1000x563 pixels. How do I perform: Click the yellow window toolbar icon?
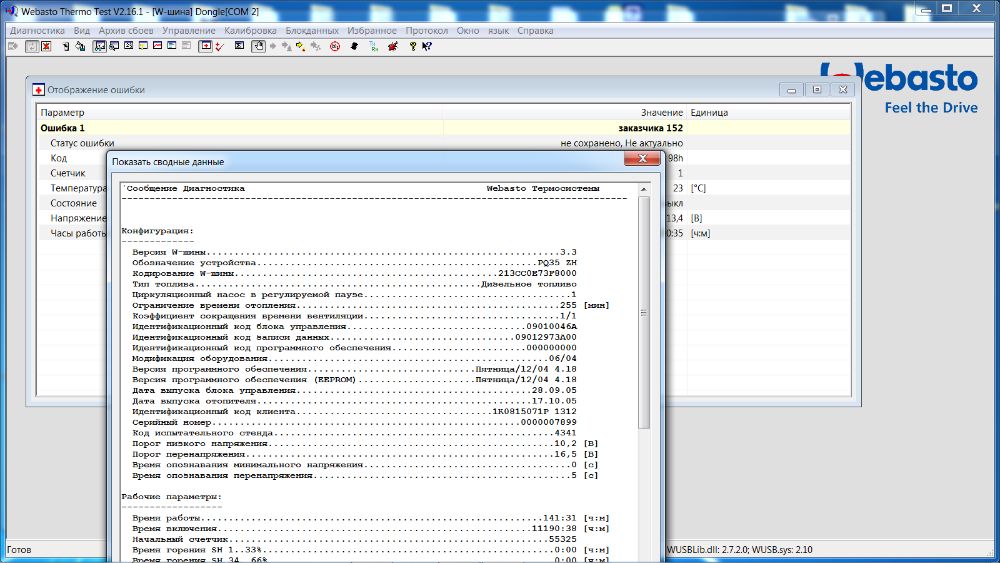143,46
